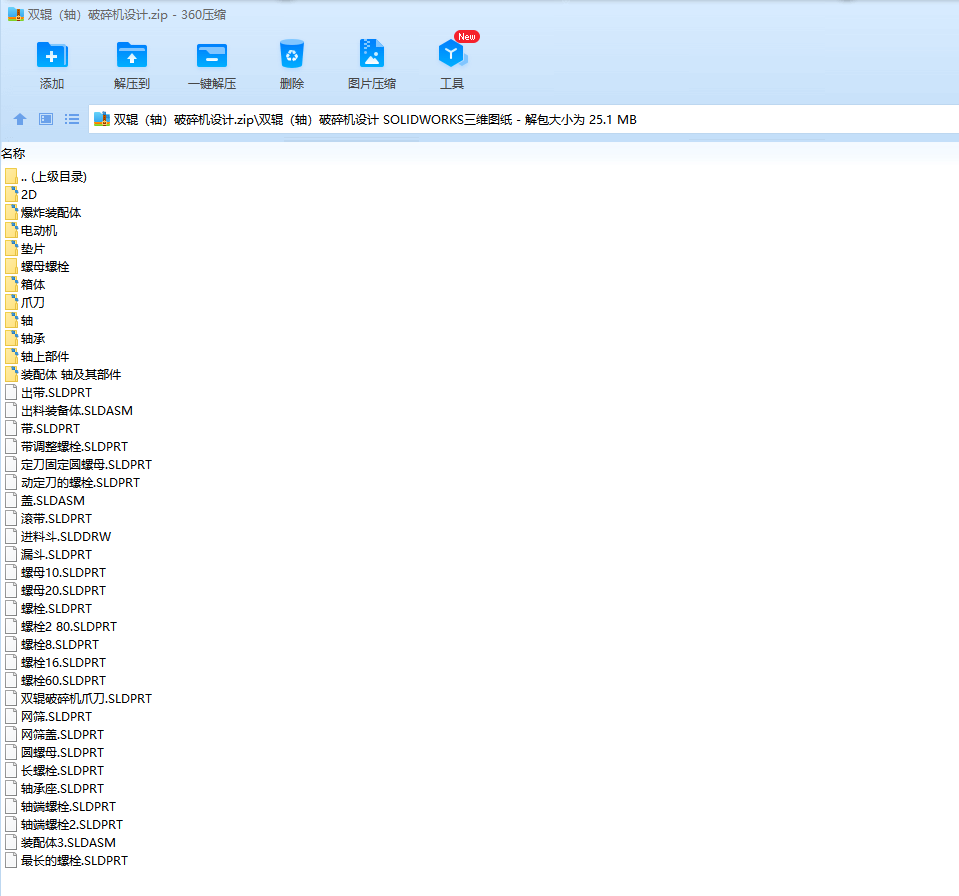959x896 pixels.
Task: Select the file 盖.SLDASM
Action: (45, 500)
